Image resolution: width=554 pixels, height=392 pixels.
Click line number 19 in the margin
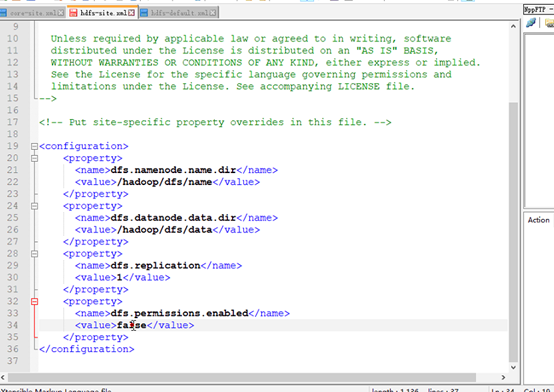click(x=12, y=146)
